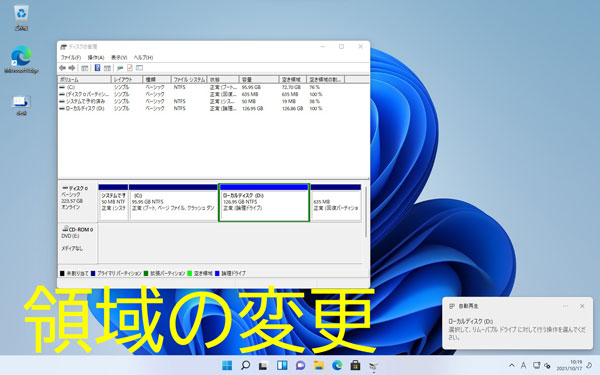Open File Explorer from the taskbar

[319, 365]
